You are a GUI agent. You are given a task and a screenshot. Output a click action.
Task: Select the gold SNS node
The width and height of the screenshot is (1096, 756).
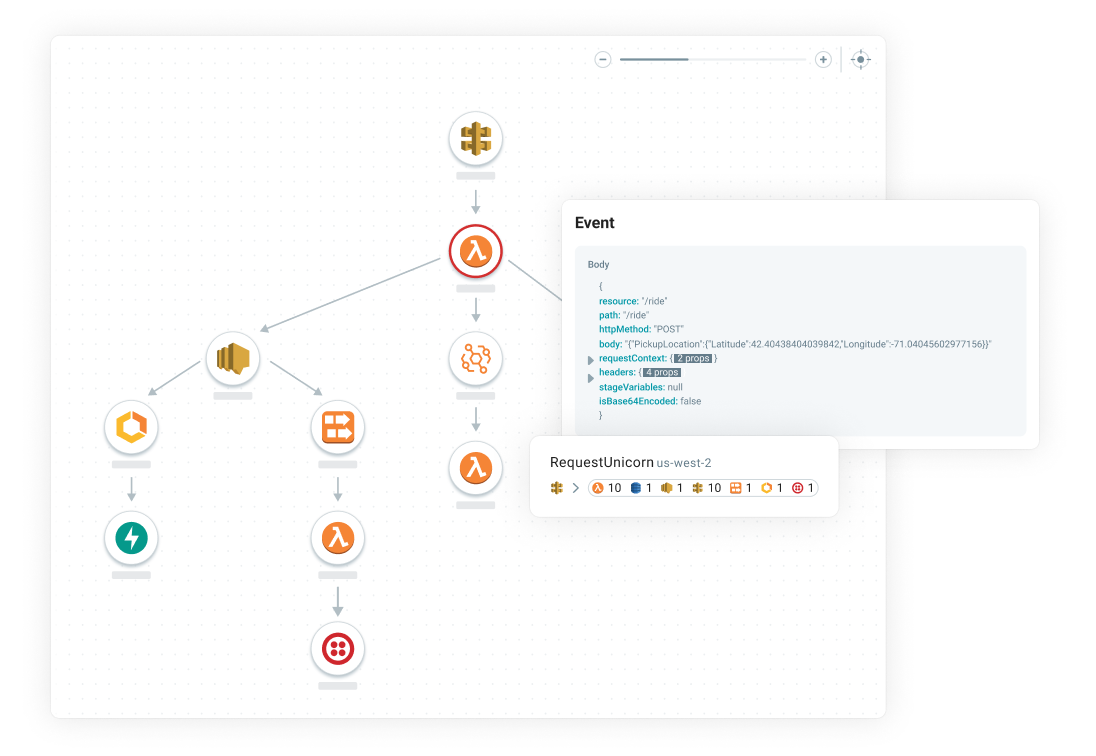(233, 358)
